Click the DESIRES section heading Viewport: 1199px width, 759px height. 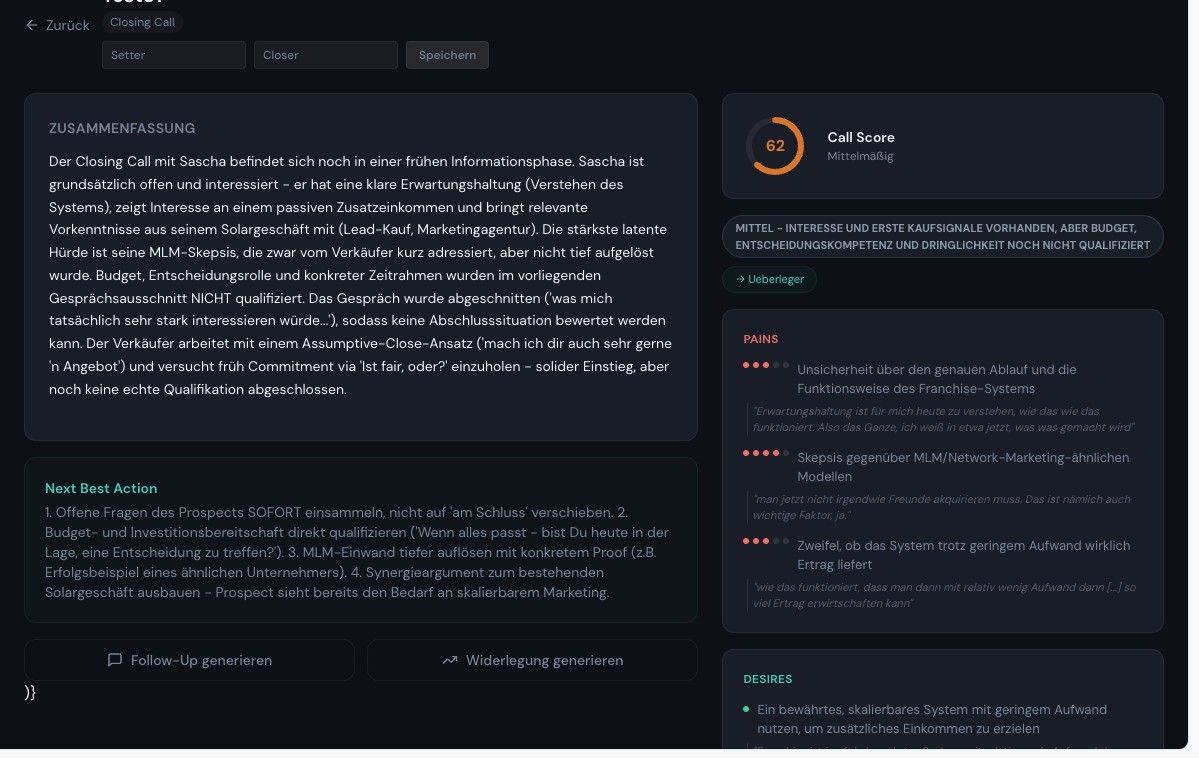point(768,679)
